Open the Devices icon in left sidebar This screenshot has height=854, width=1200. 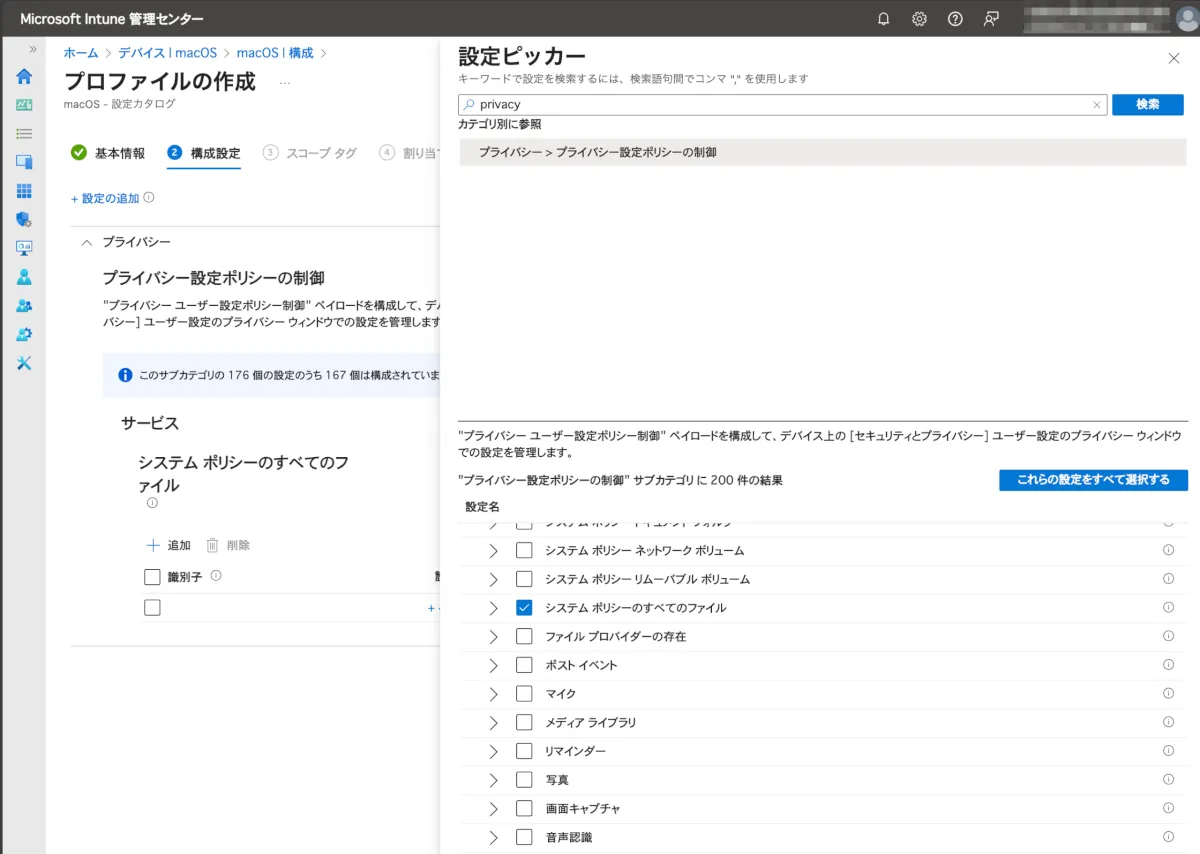coord(24,162)
